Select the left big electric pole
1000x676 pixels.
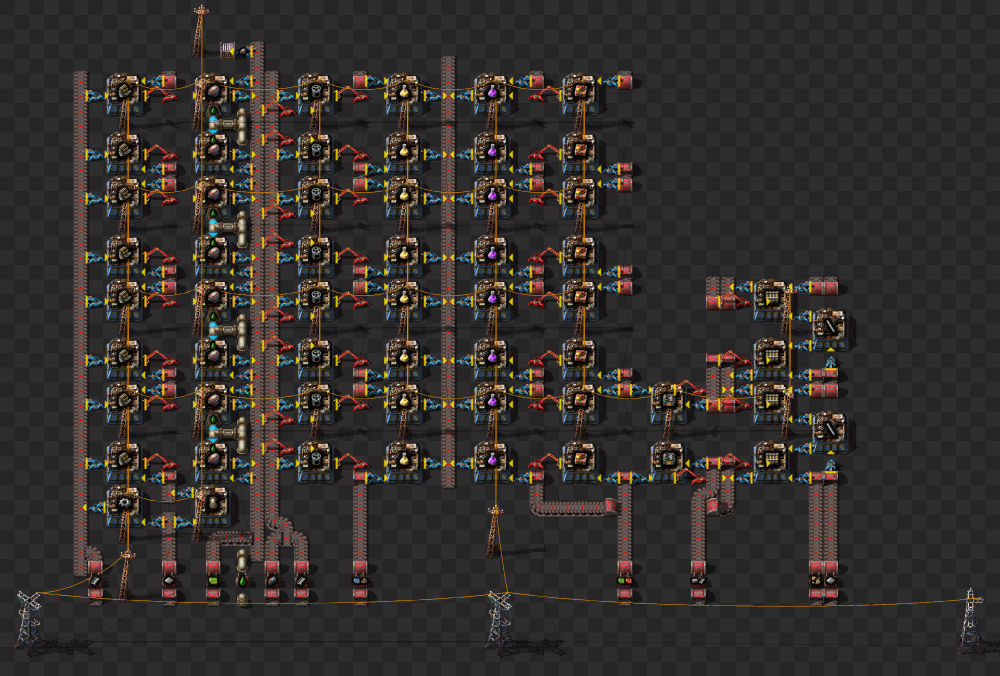tap(28, 619)
